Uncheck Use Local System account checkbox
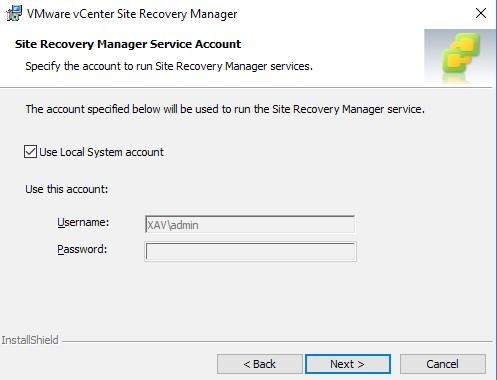Viewport: 497px width, 380px height. 30,152
